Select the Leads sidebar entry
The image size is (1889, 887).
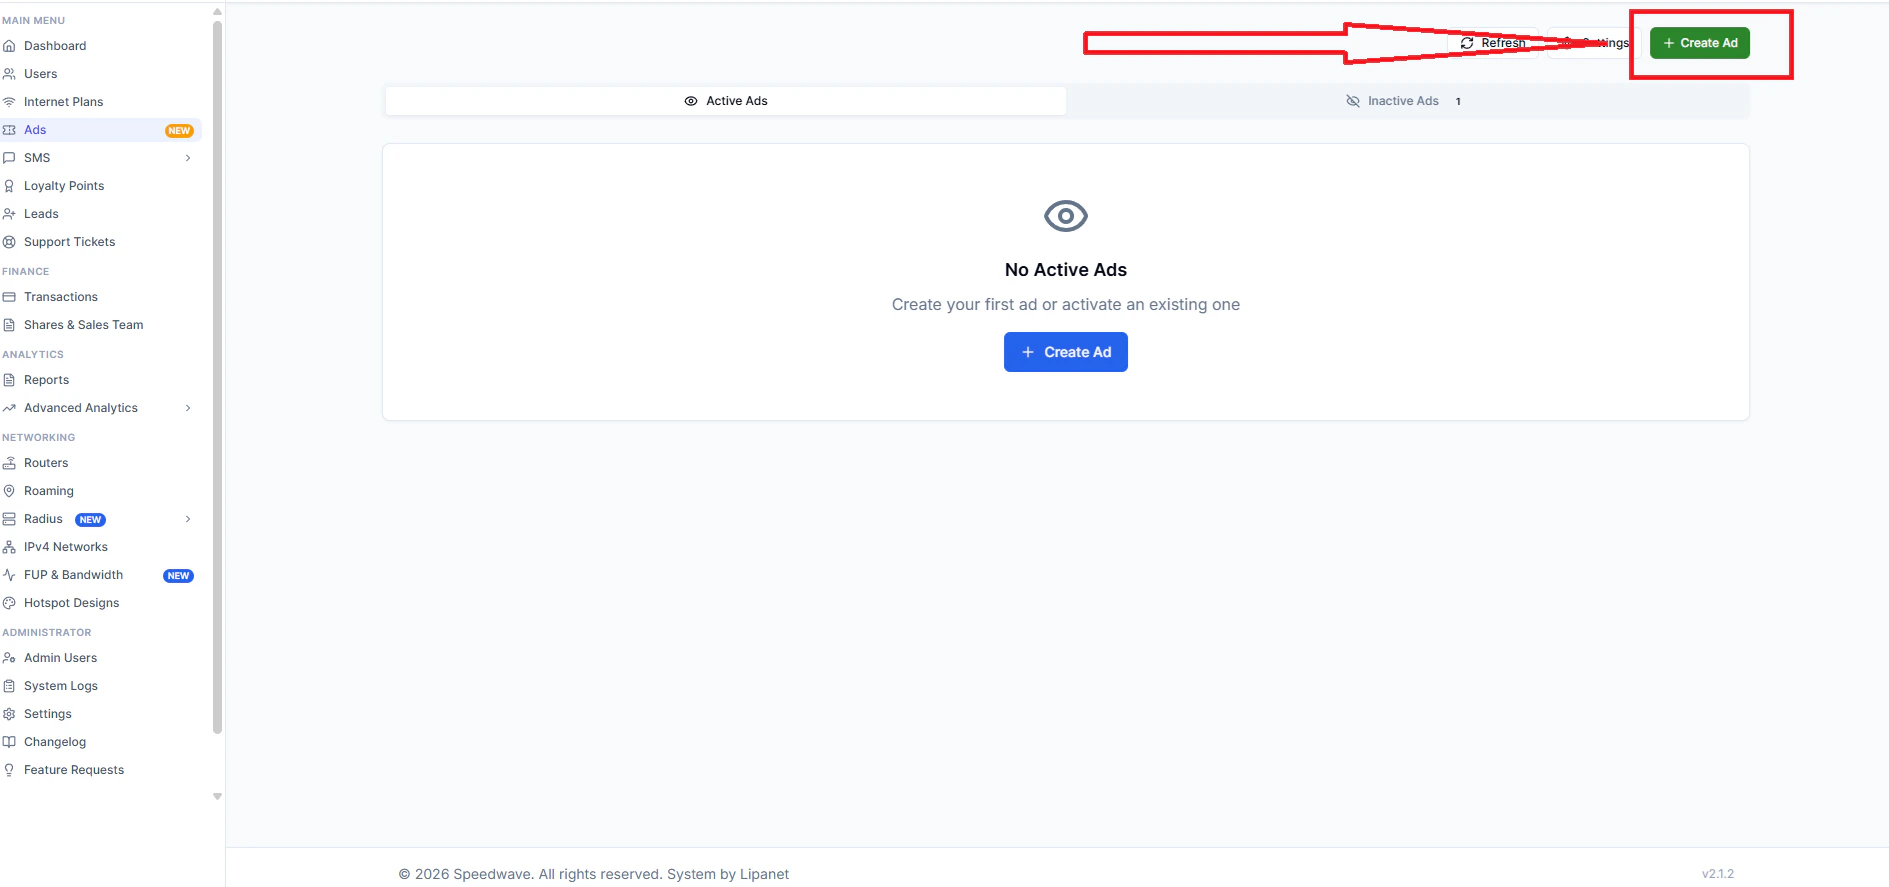pyautogui.click(x=41, y=214)
